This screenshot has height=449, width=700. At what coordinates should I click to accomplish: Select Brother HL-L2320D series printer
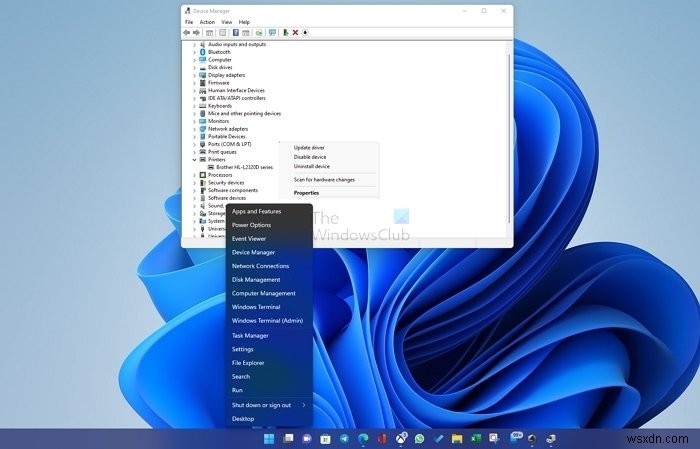tap(244, 167)
